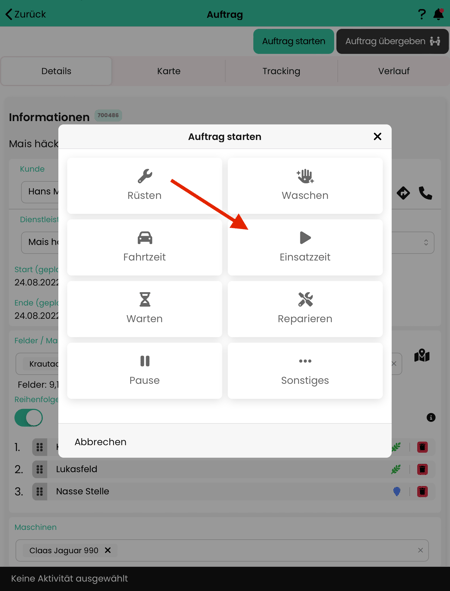
Task: Toggle the Reihenfolge switch off
Action: (29, 418)
